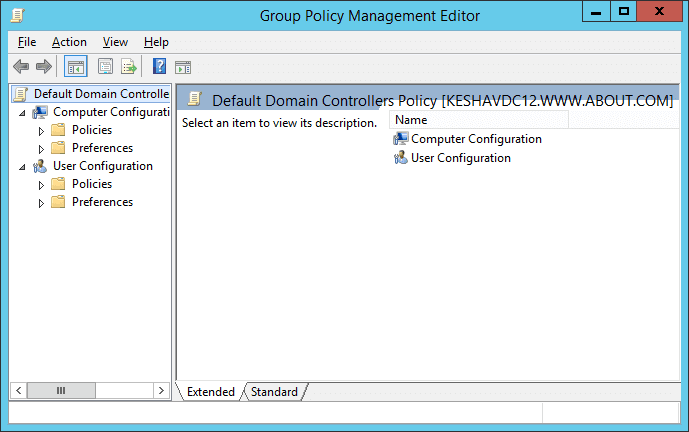Expand Preferences under User Configuration

point(41,203)
